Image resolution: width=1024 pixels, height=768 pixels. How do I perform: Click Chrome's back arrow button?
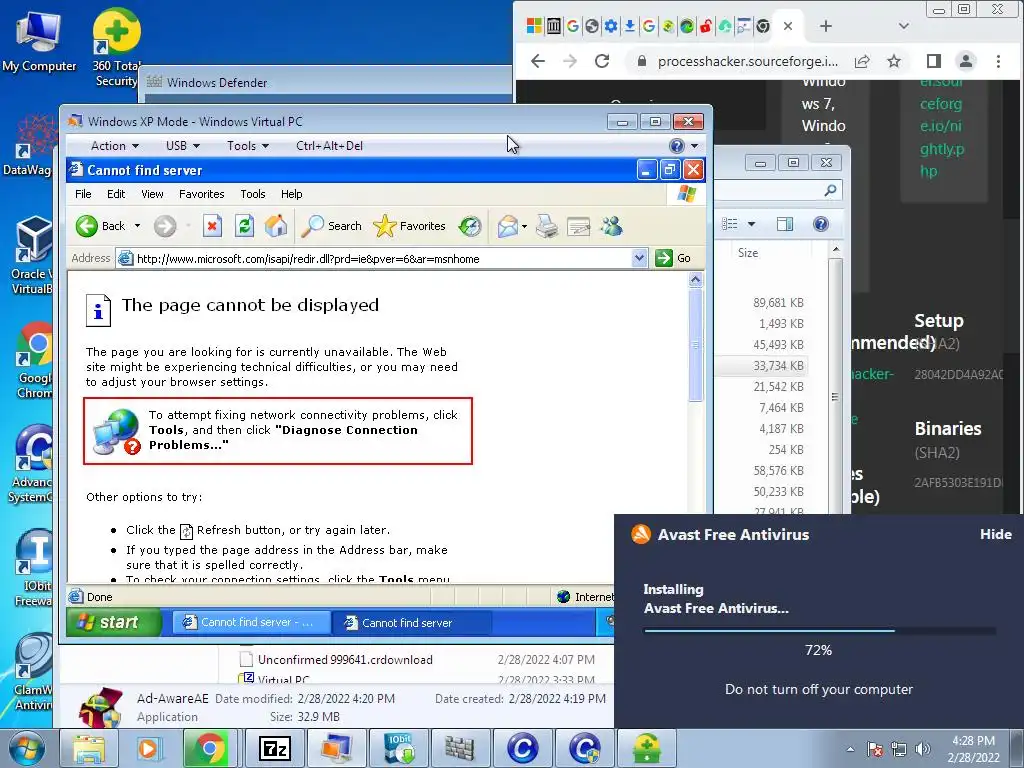point(537,61)
